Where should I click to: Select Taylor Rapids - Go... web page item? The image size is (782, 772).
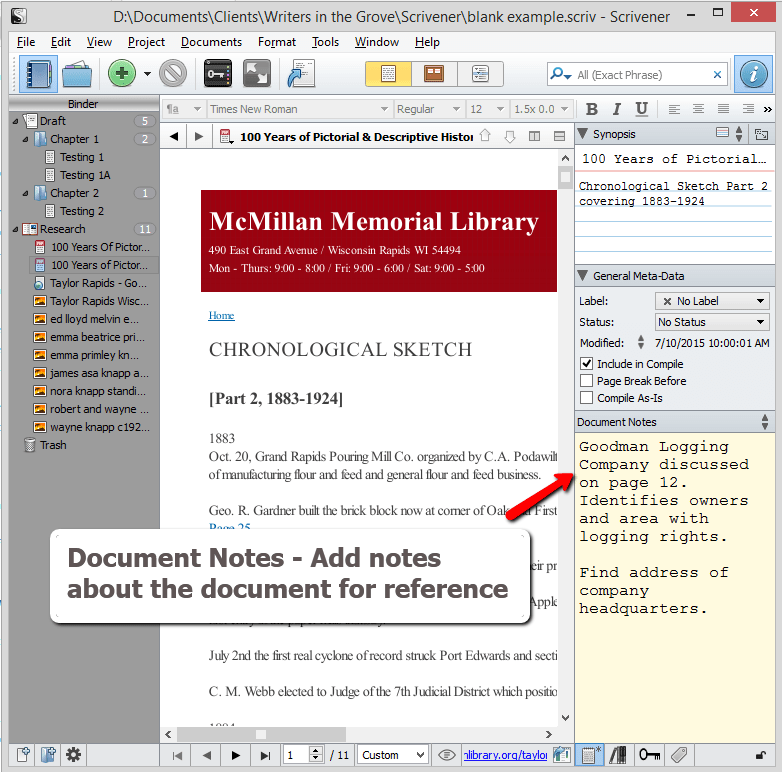point(98,283)
